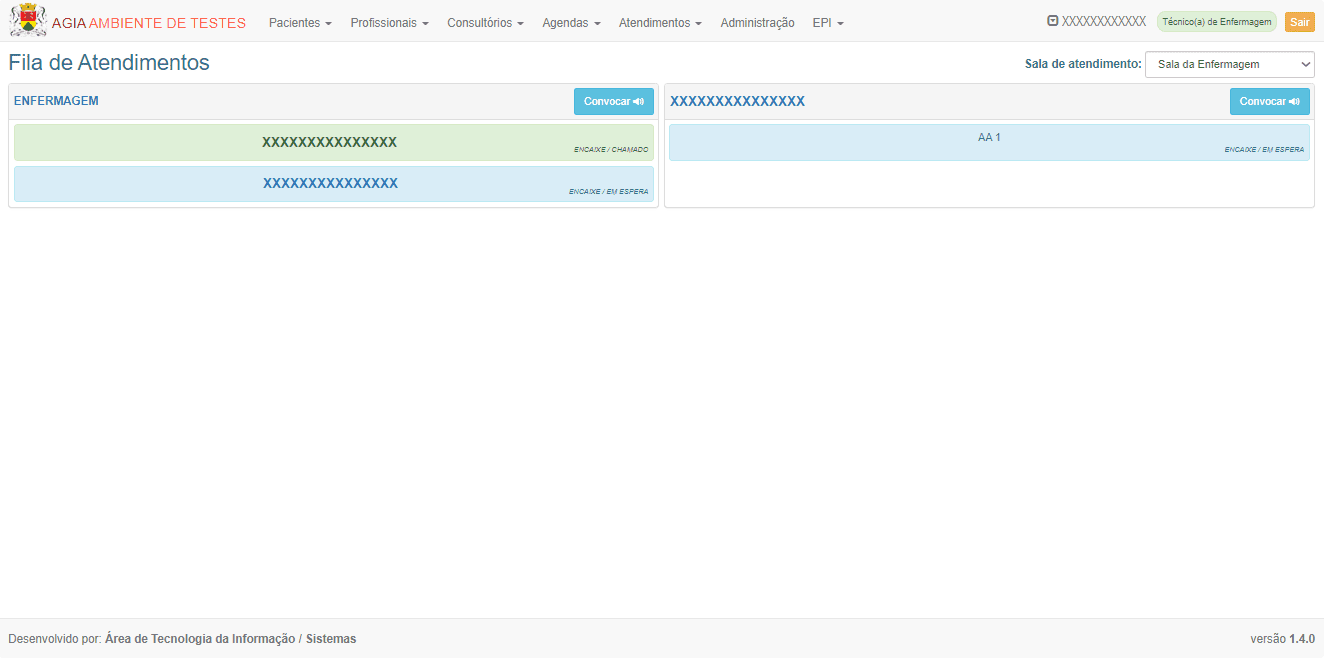Click the XXXXXXXXXXXXXXX queue heading on the right
Viewport: 1324px width, 659px height.
[737, 101]
